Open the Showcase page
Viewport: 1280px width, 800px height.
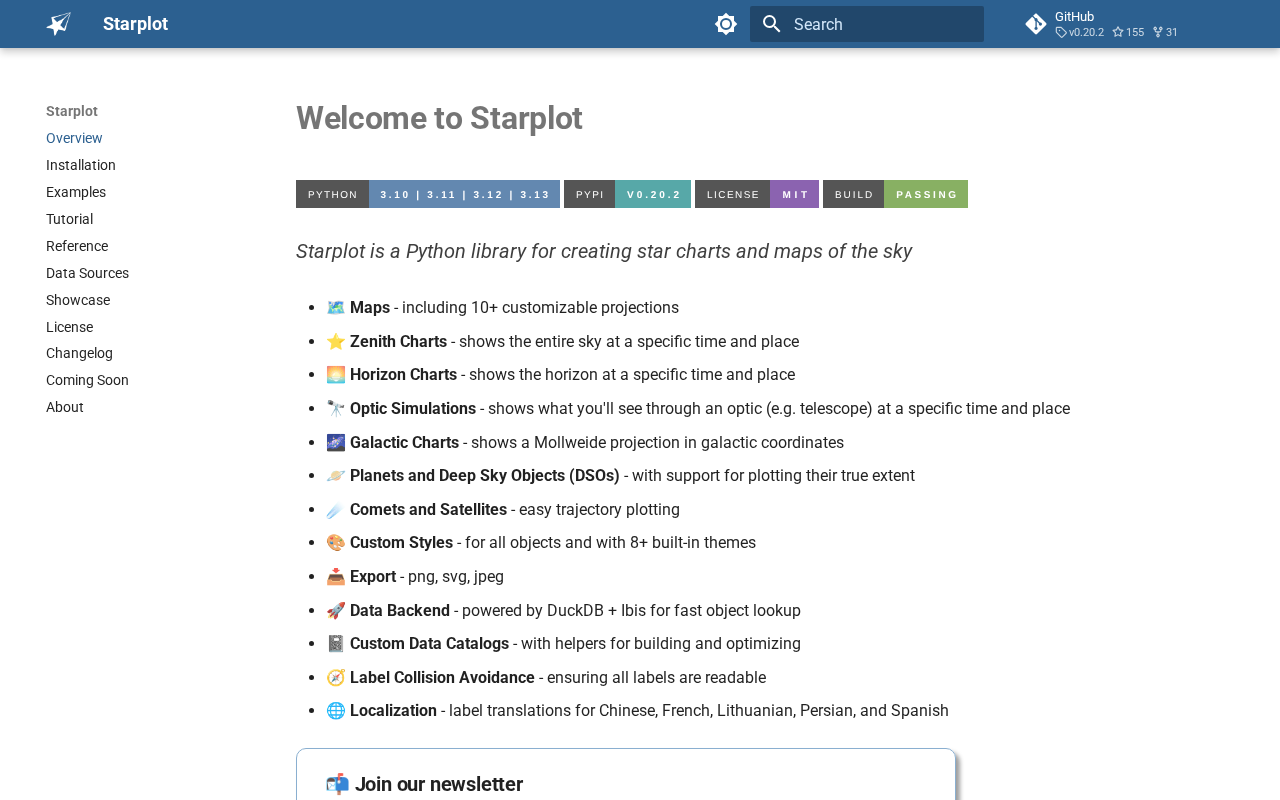78,300
